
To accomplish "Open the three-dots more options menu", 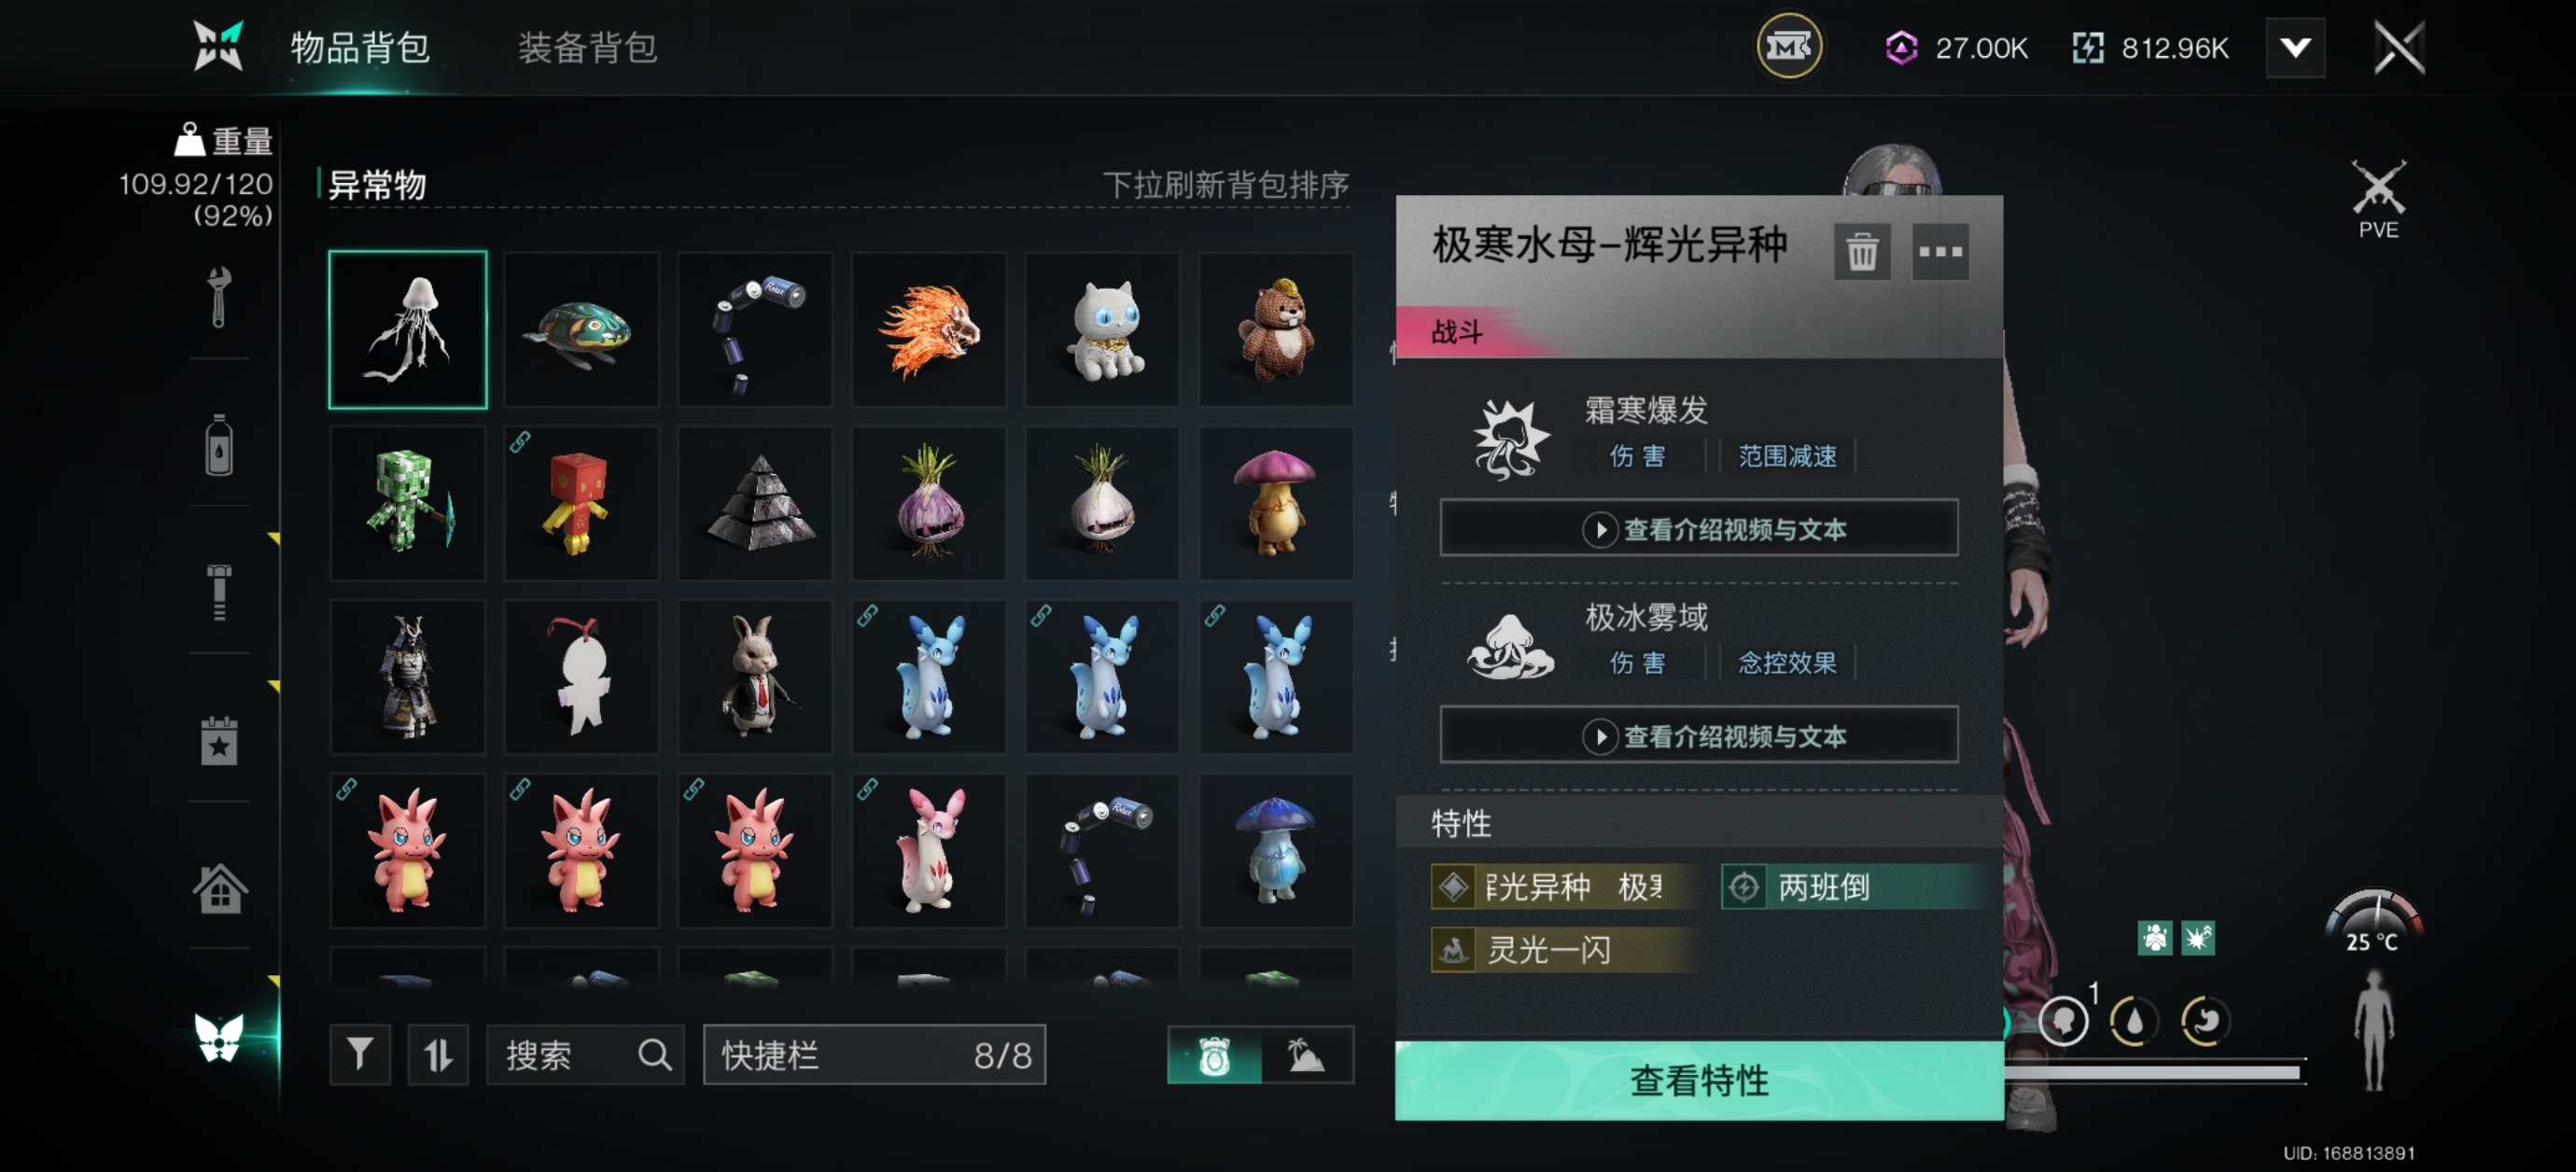I will click(x=1940, y=251).
